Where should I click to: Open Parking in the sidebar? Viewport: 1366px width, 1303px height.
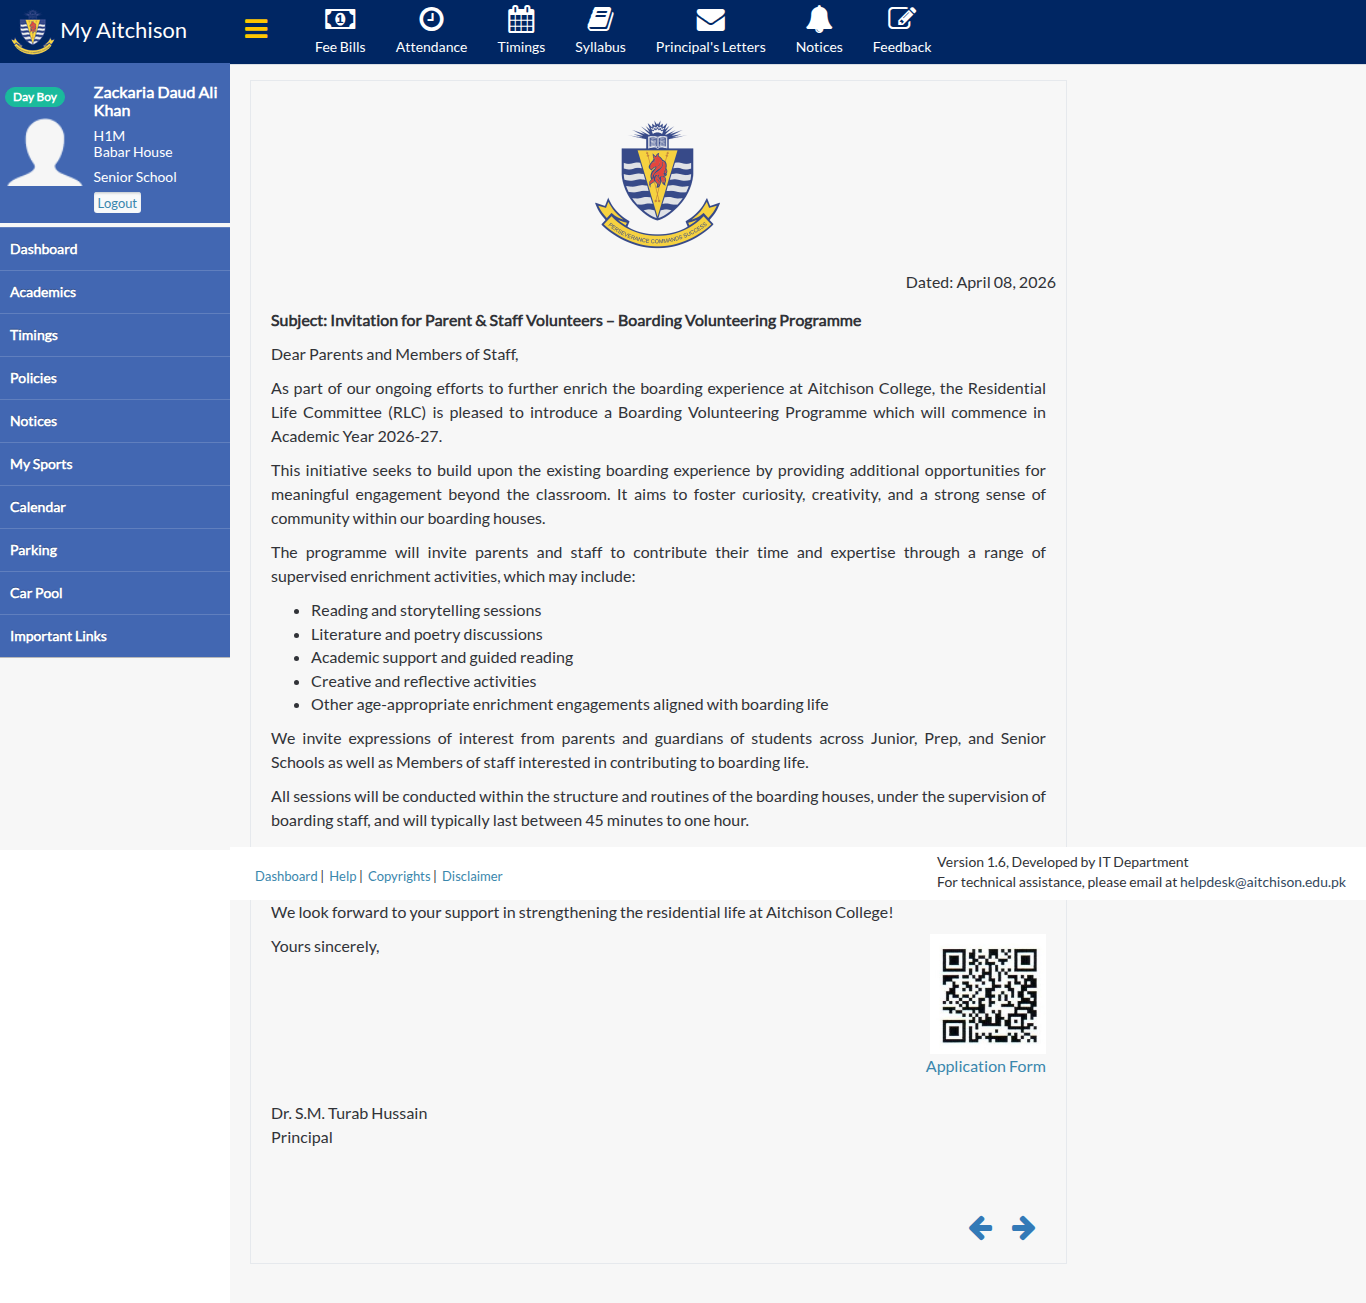point(115,550)
